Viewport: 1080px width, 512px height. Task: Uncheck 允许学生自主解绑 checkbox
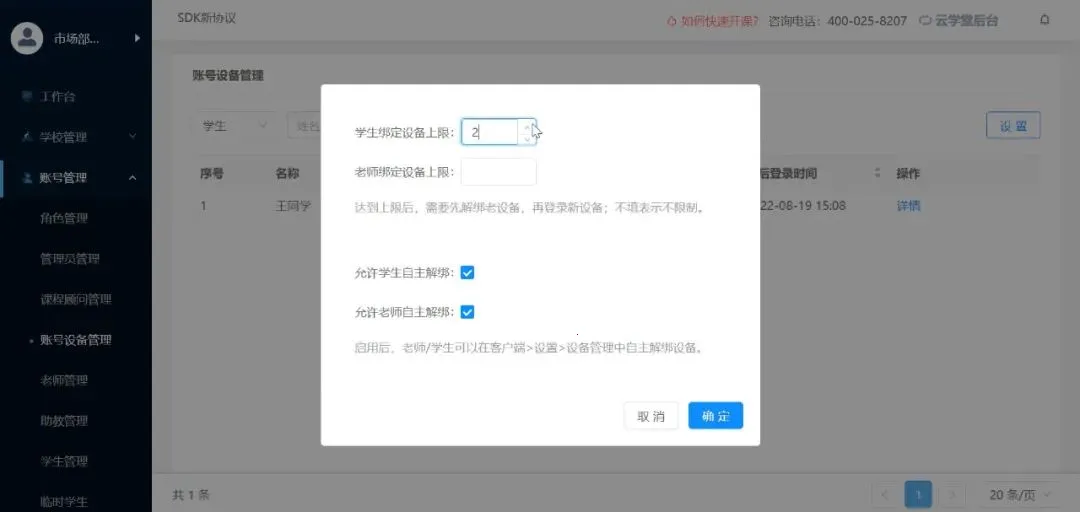[467, 272]
